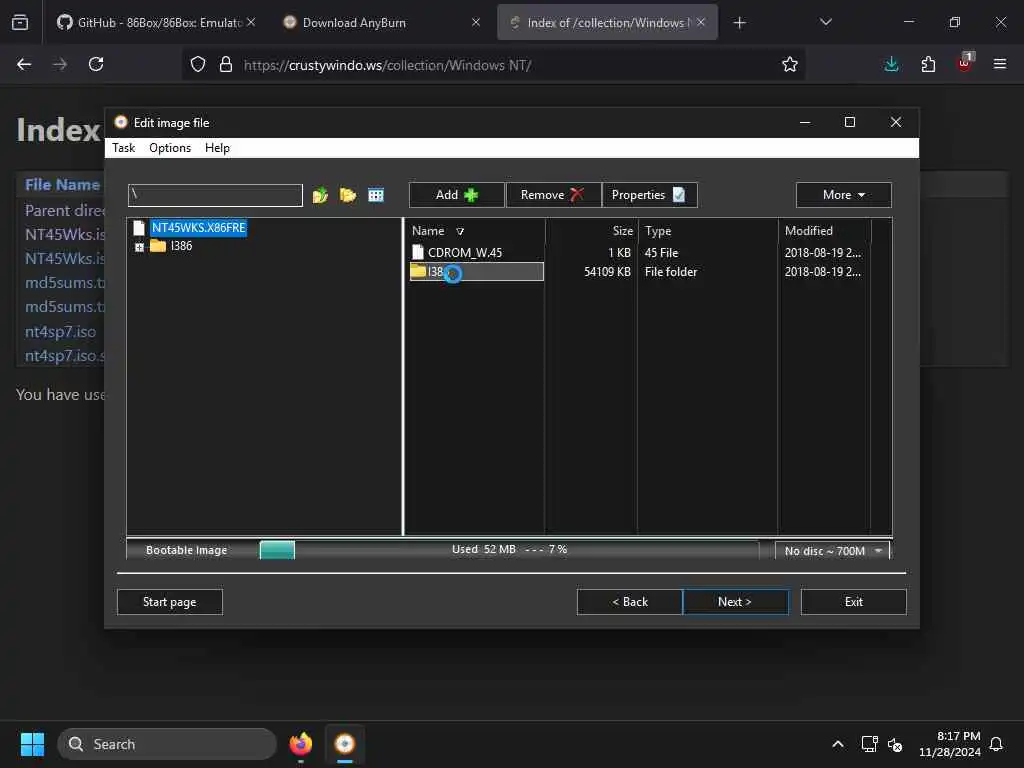Expand the I386 tree folder
Image resolution: width=1024 pixels, height=768 pixels.
tap(139, 247)
